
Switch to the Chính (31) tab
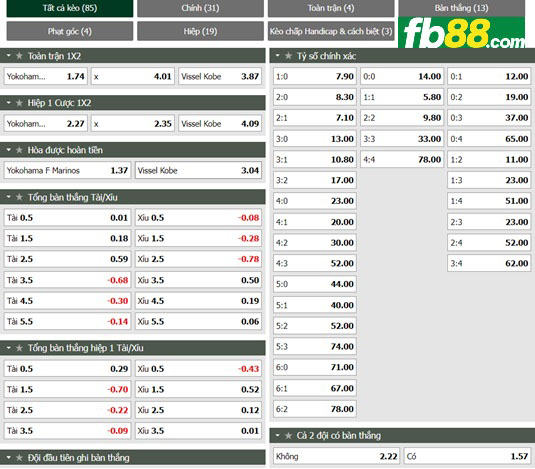click(200, 8)
